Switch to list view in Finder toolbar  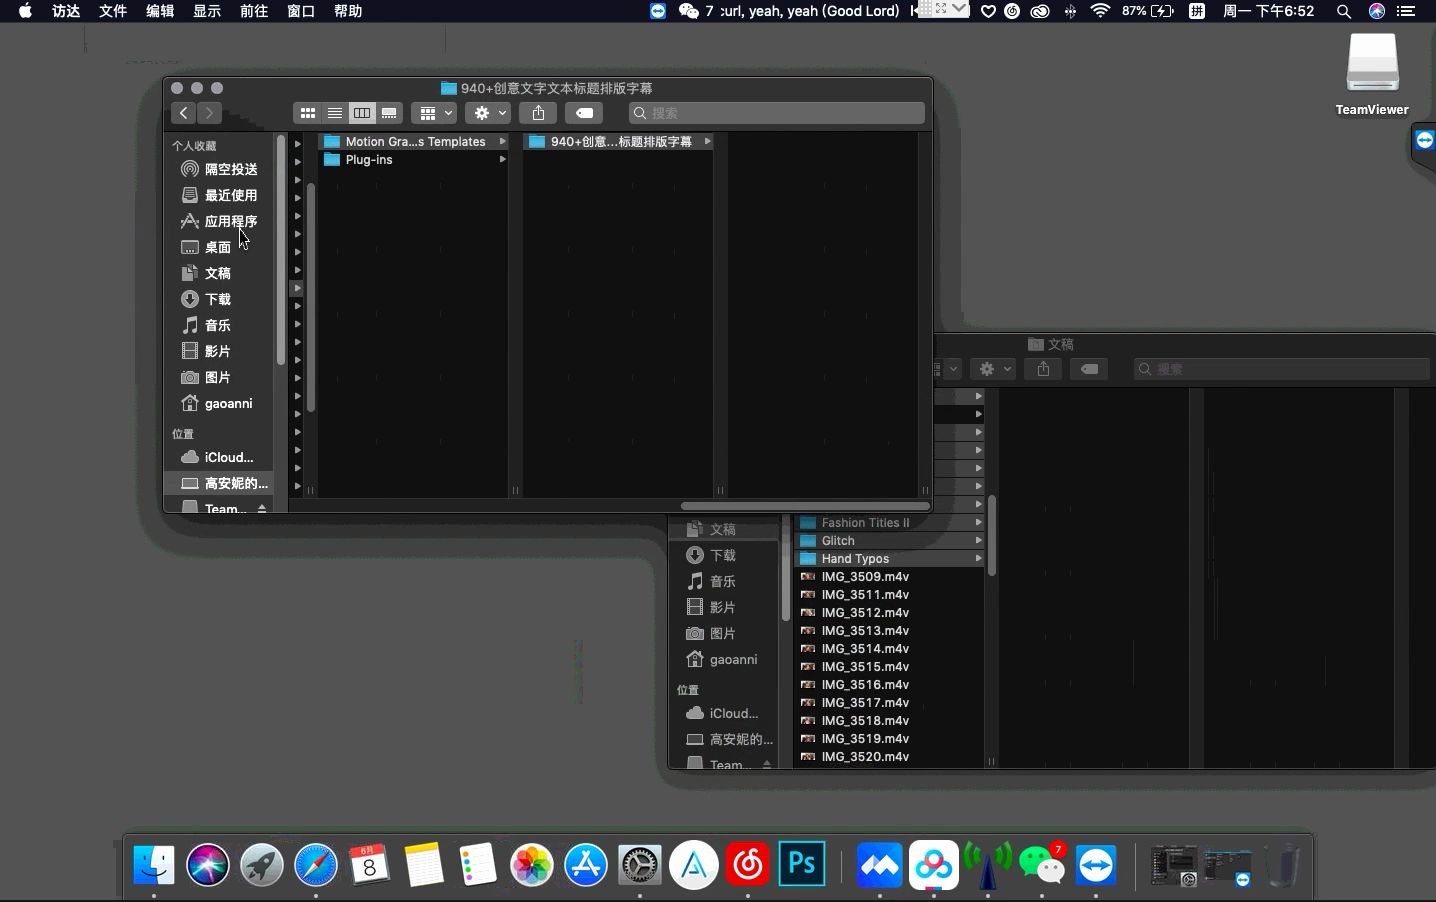pyautogui.click(x=335, y=113)
